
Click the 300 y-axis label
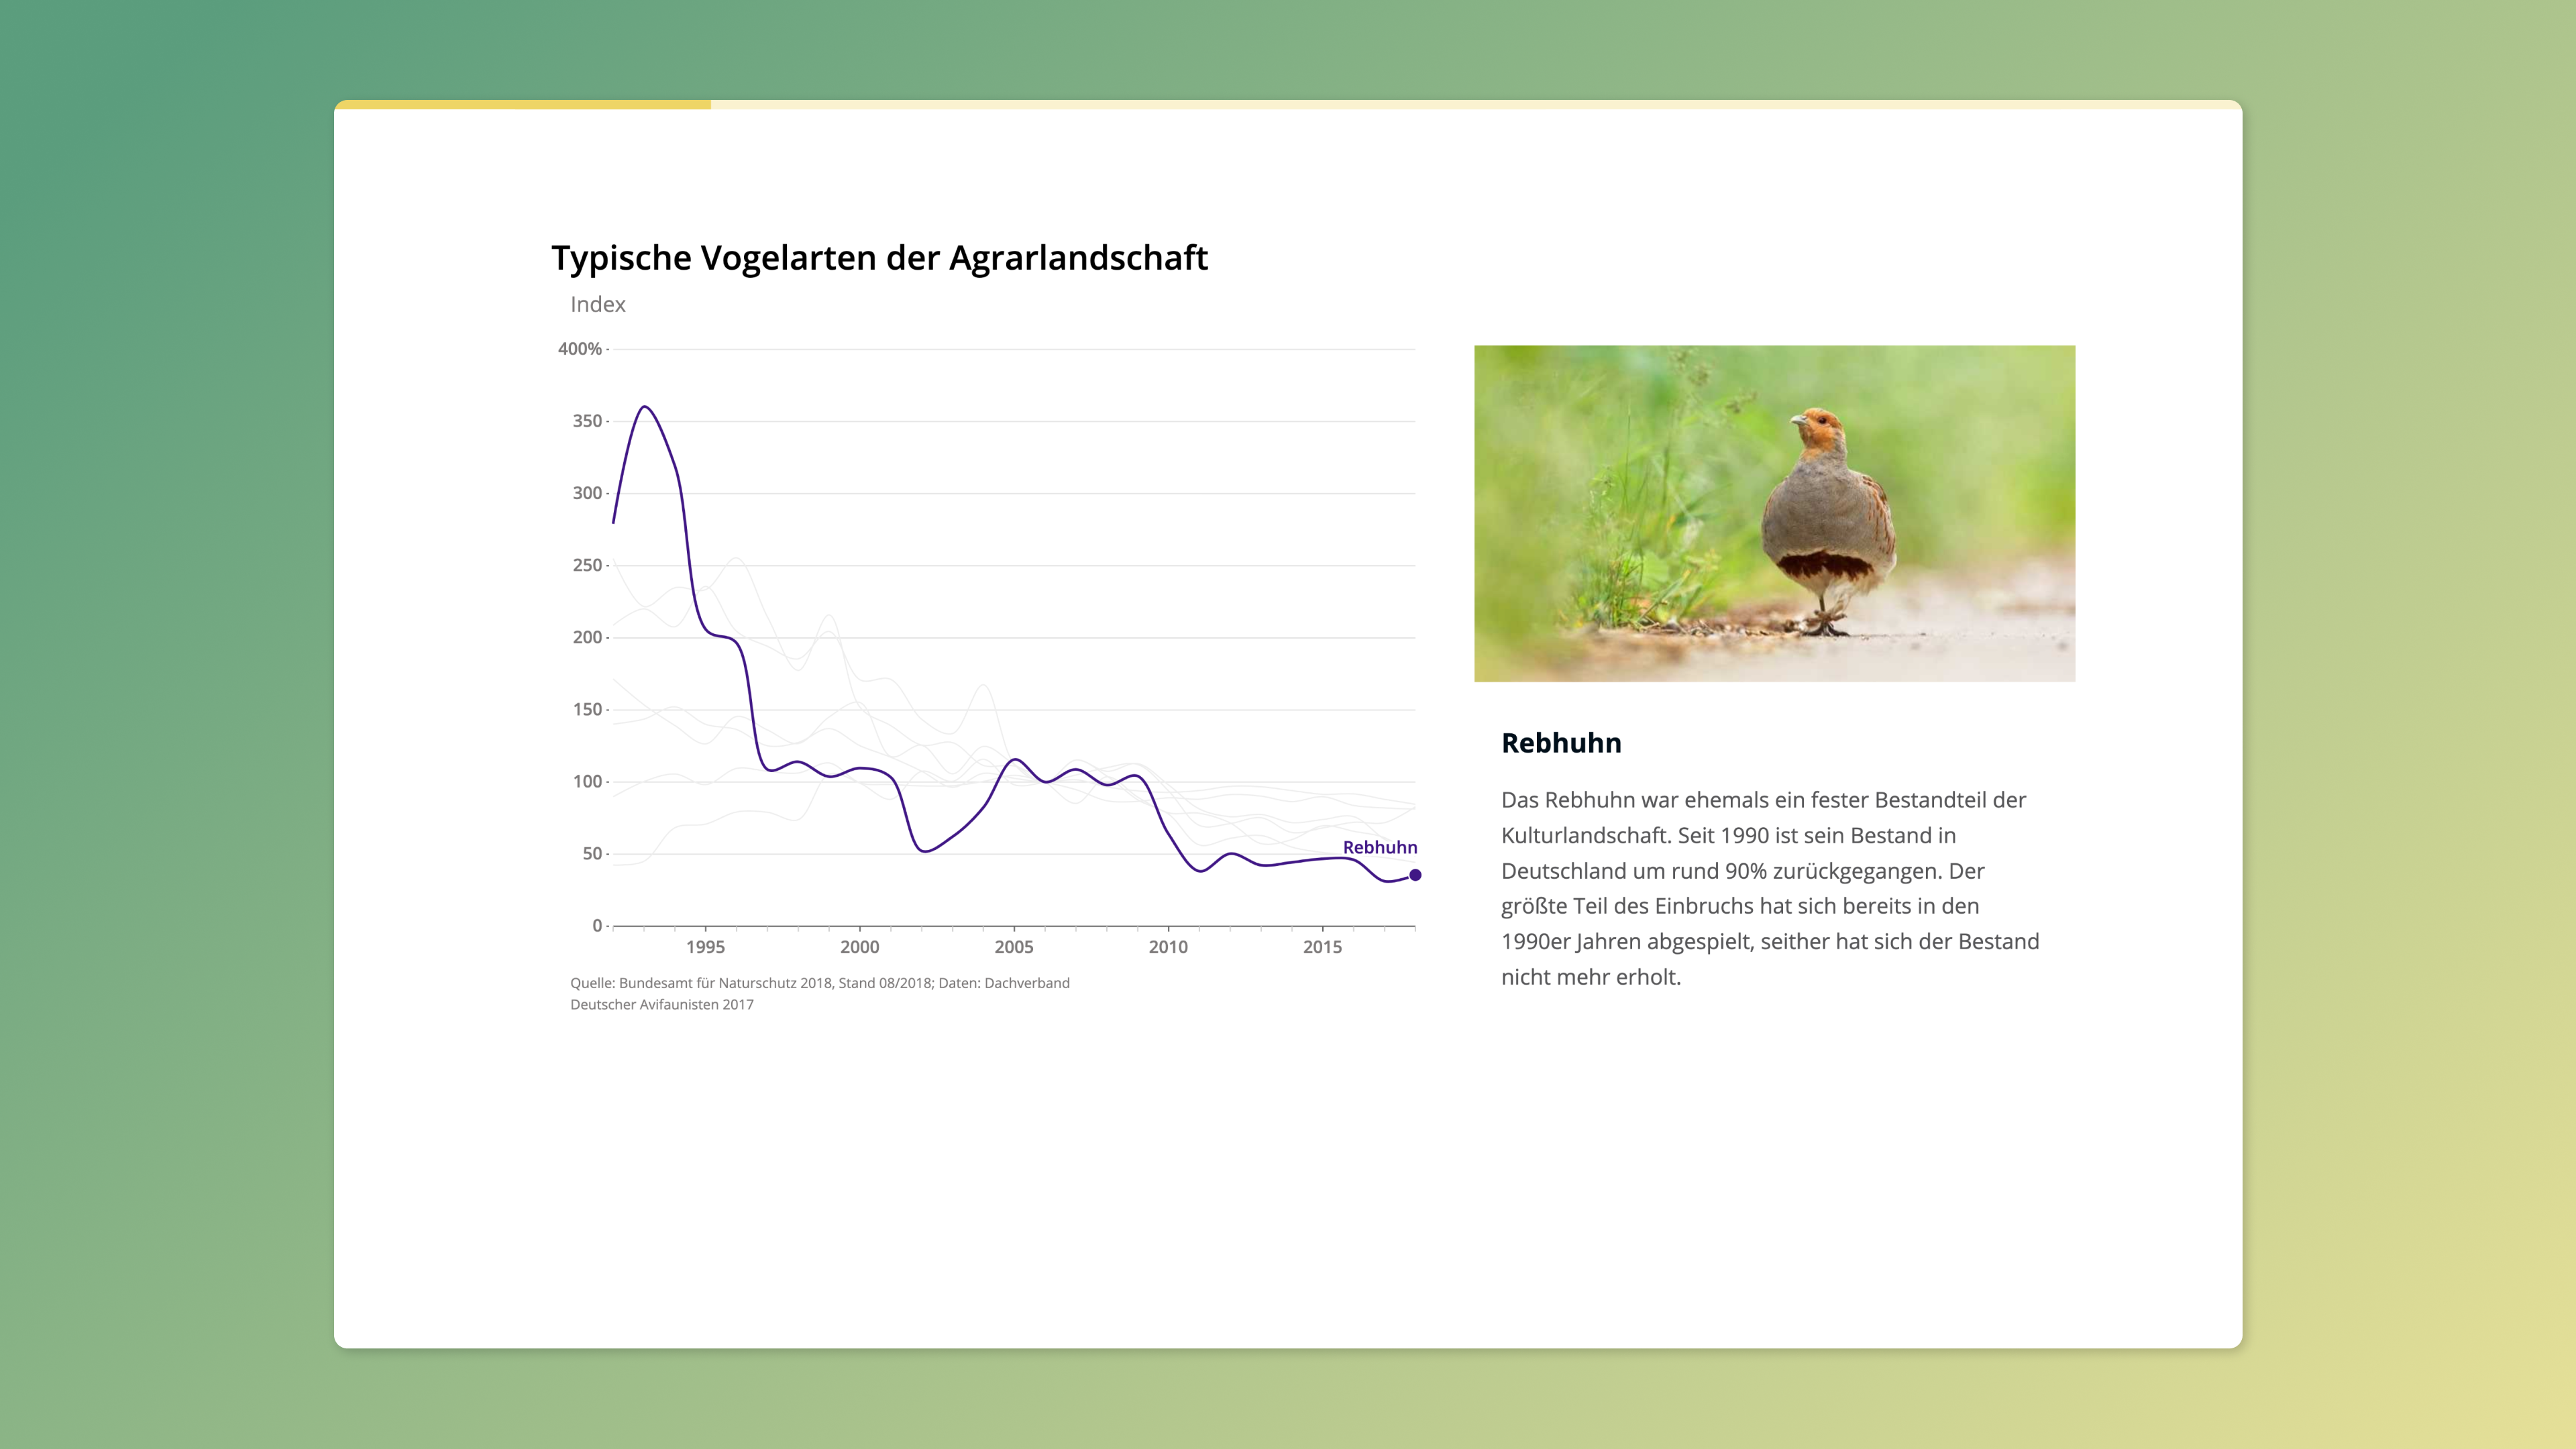[587, 493]
